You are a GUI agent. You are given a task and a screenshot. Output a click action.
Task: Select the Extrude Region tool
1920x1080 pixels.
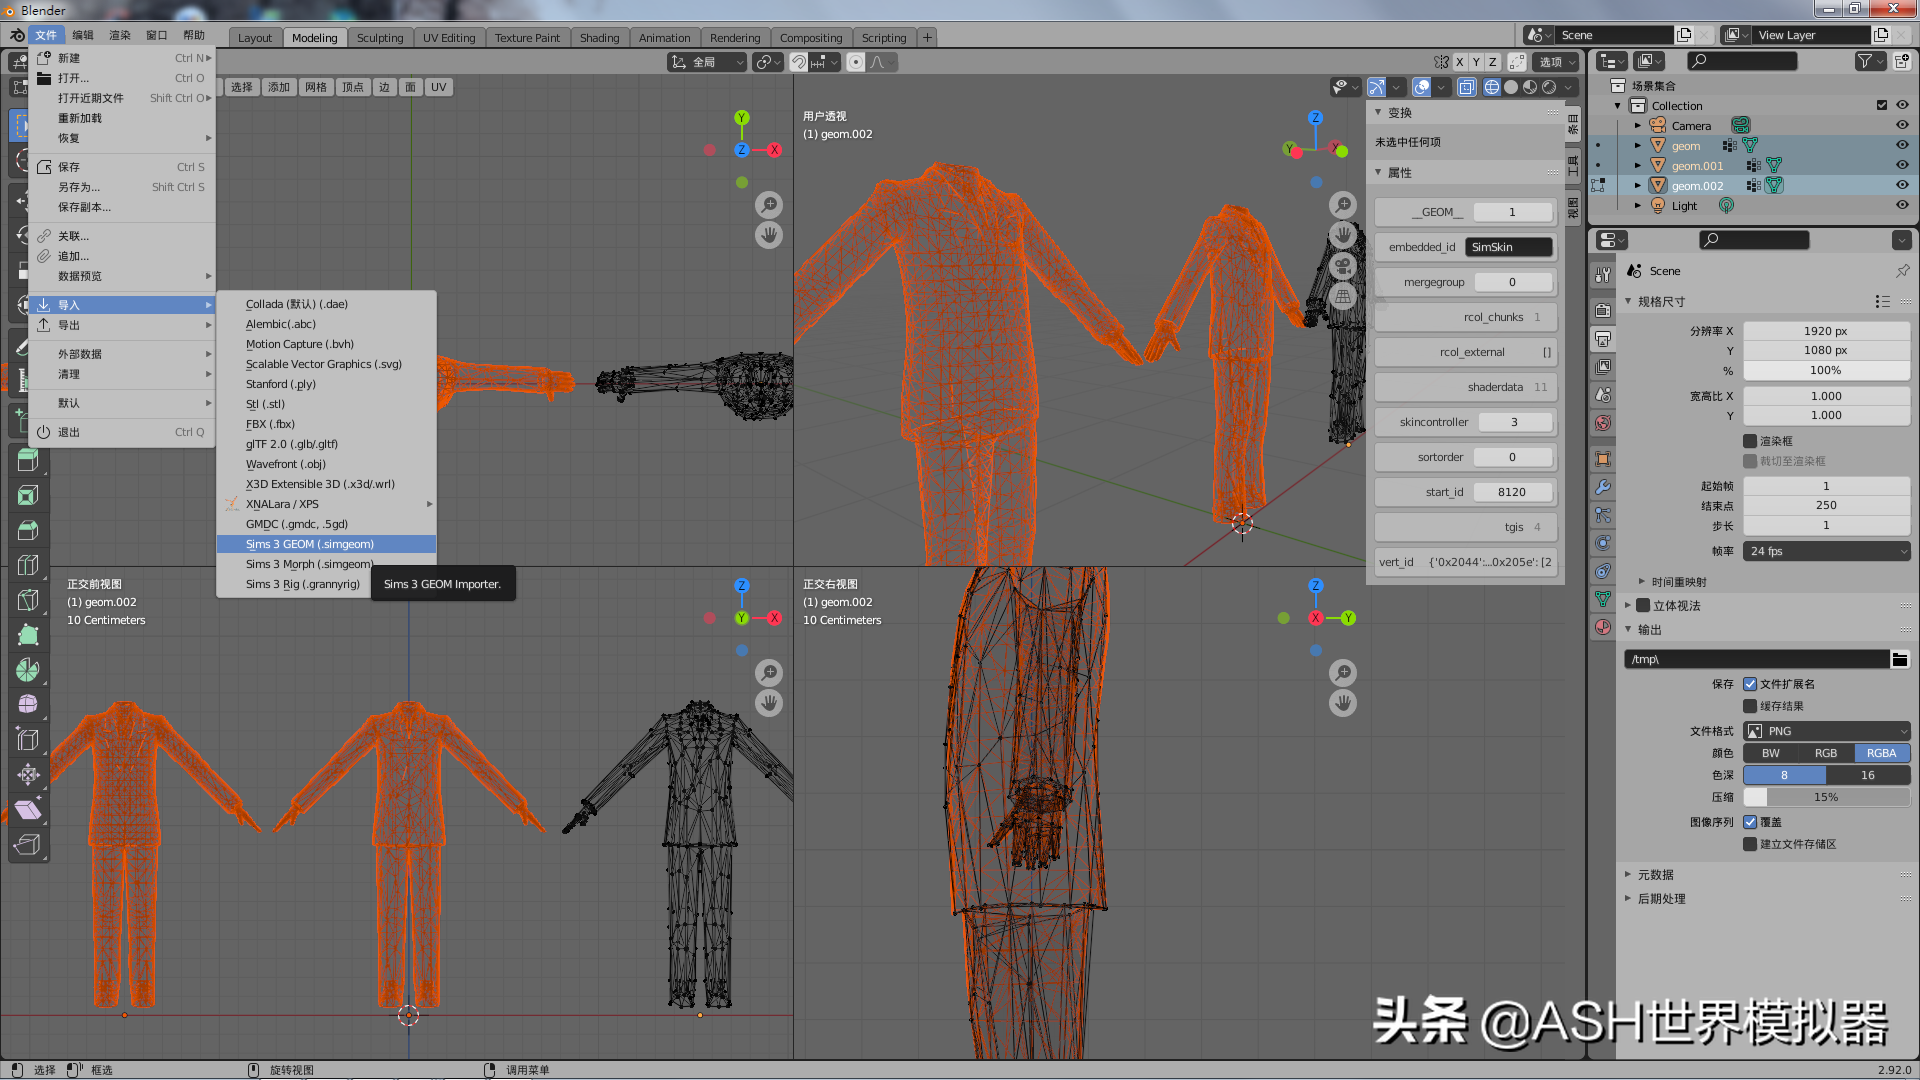[x=28, y=460]
